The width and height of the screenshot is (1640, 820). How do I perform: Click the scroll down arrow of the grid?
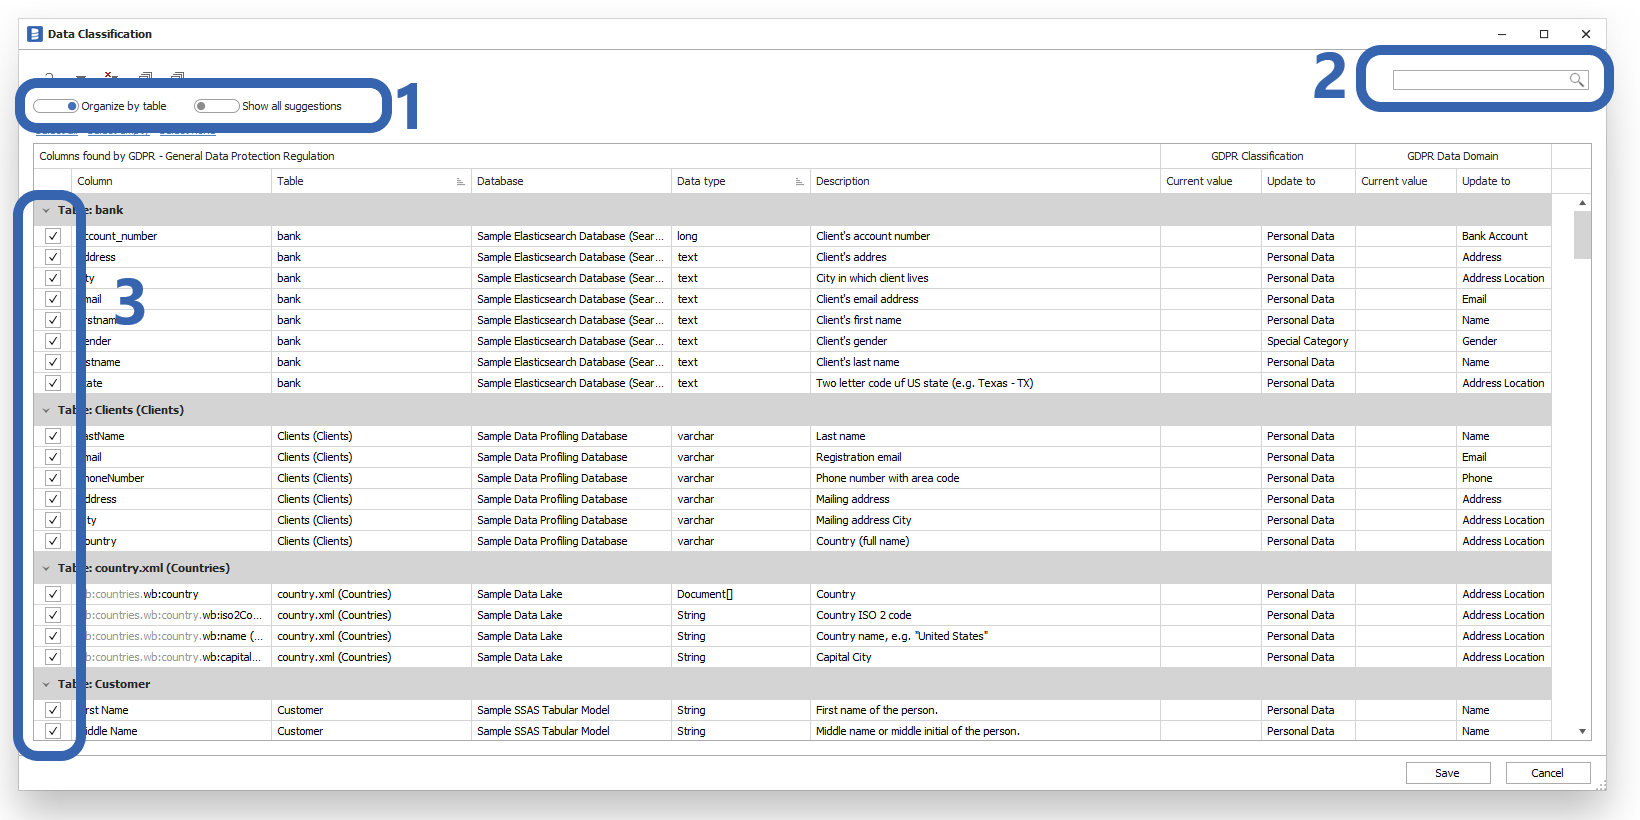click(1582, 731)
